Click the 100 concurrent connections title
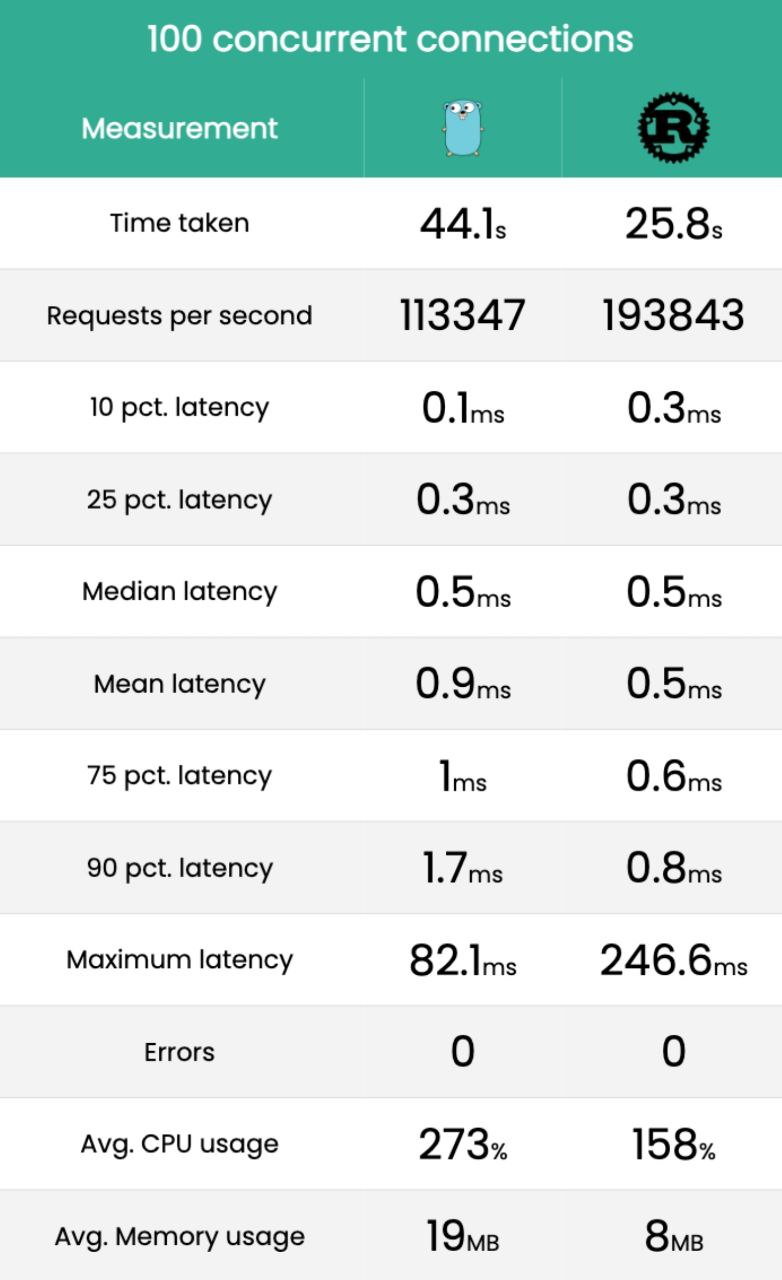The height and width of the screenshot is (1280, 782). pos(390,39)
